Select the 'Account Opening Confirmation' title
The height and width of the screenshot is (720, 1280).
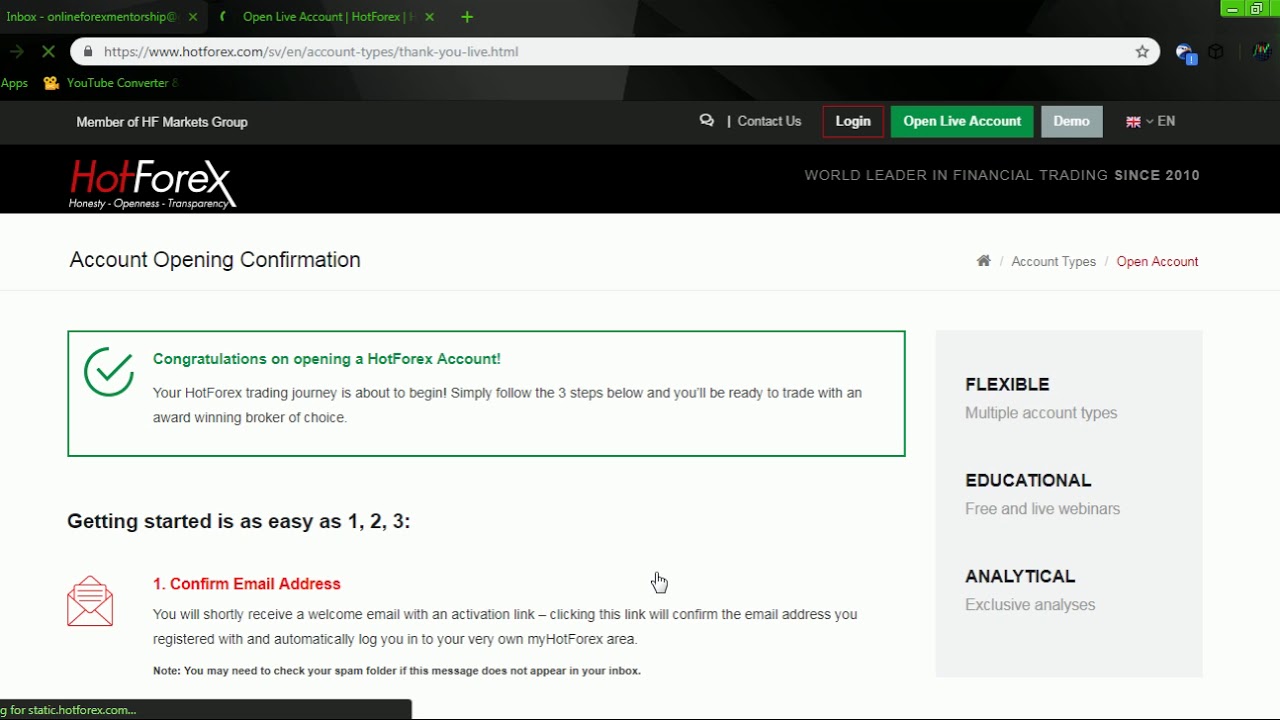pos(215,260)
